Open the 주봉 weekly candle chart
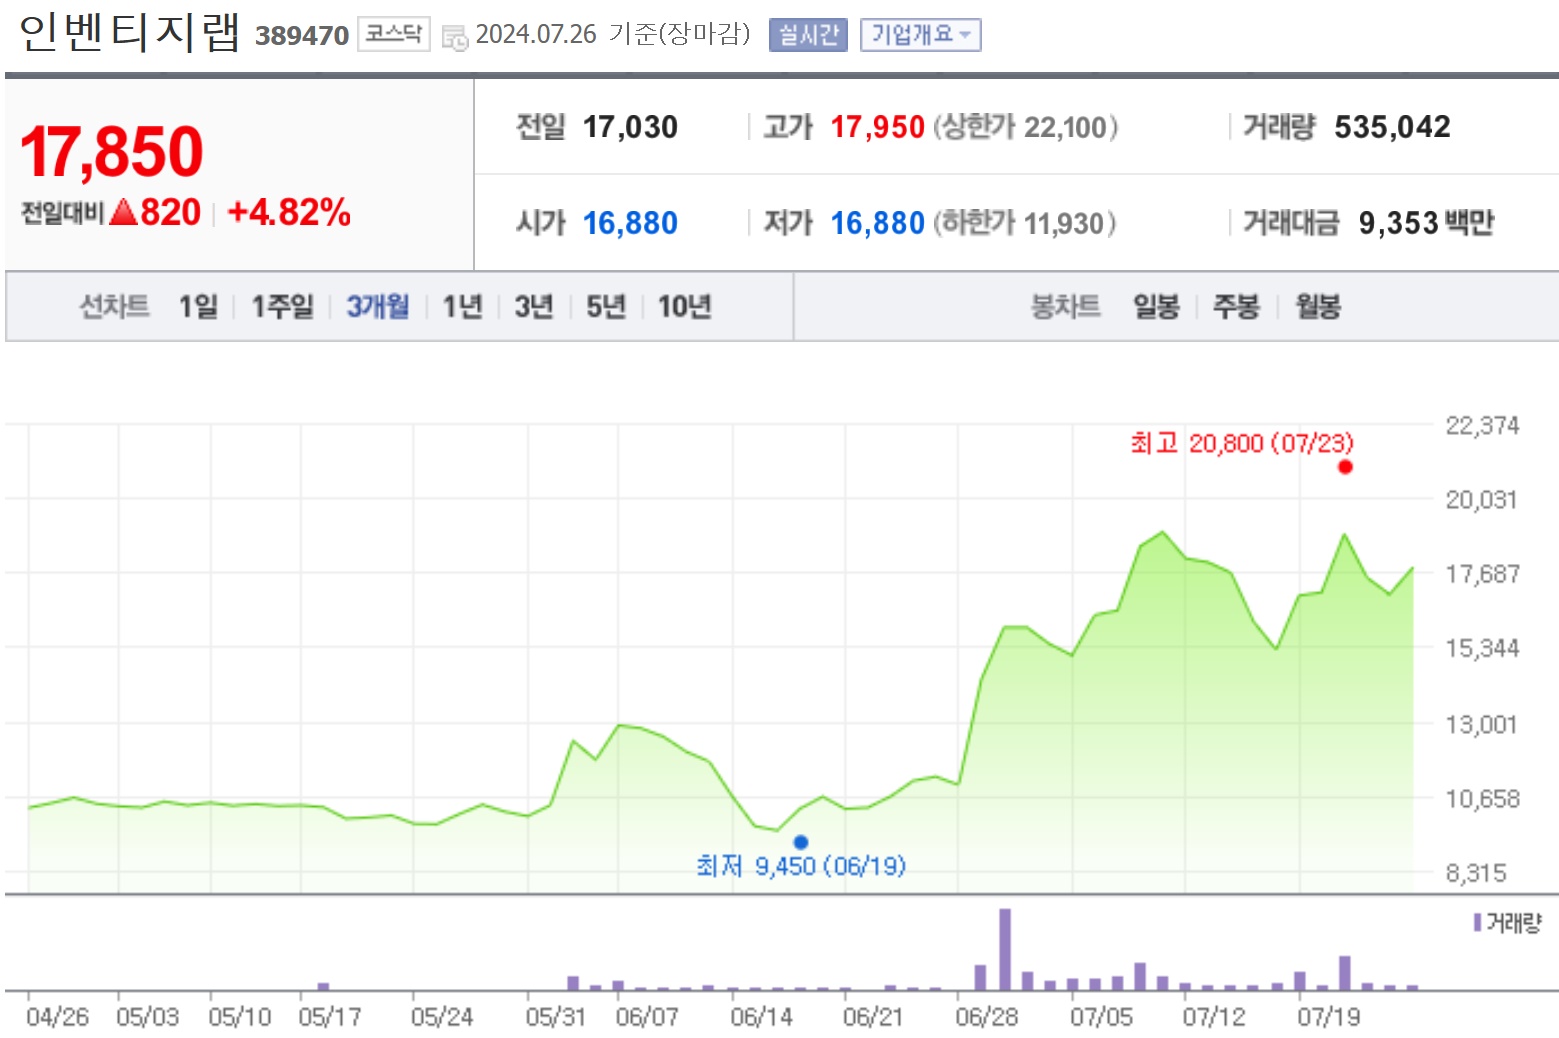The width and height of the screenshot is (1559, 1038). click(1236, 306)
